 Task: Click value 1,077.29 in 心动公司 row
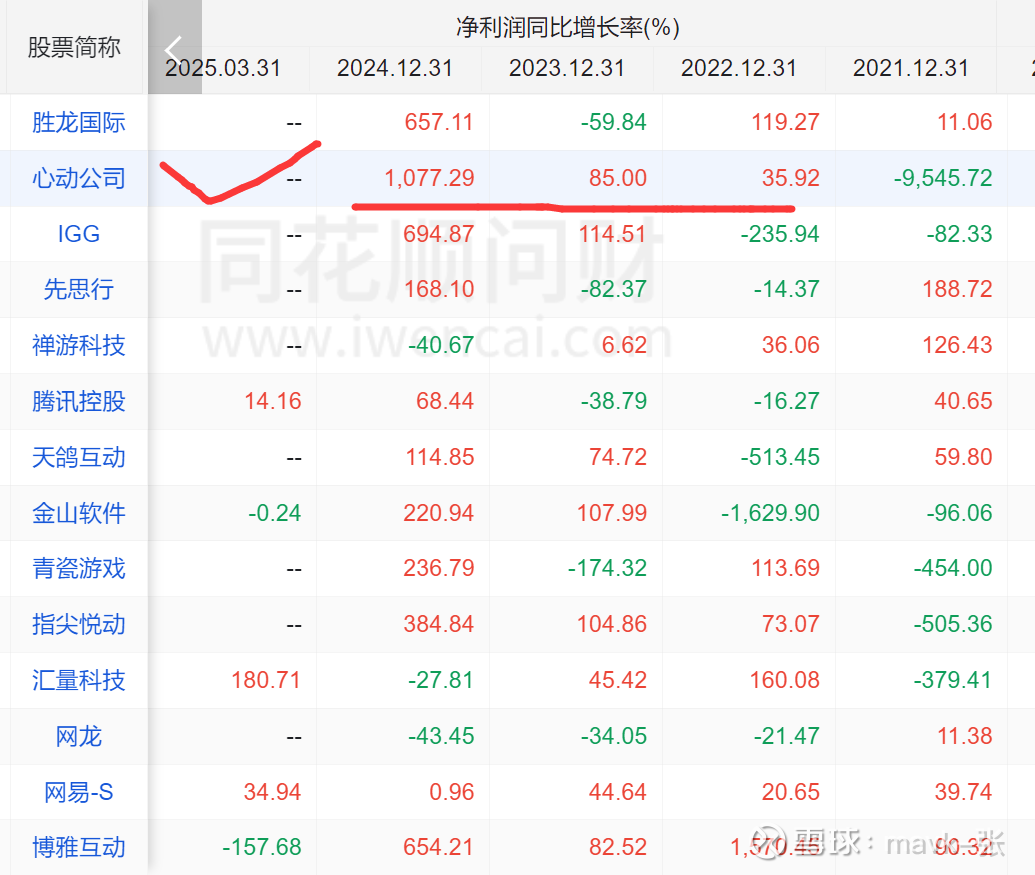pyautogui.click(x=429, y=178)
